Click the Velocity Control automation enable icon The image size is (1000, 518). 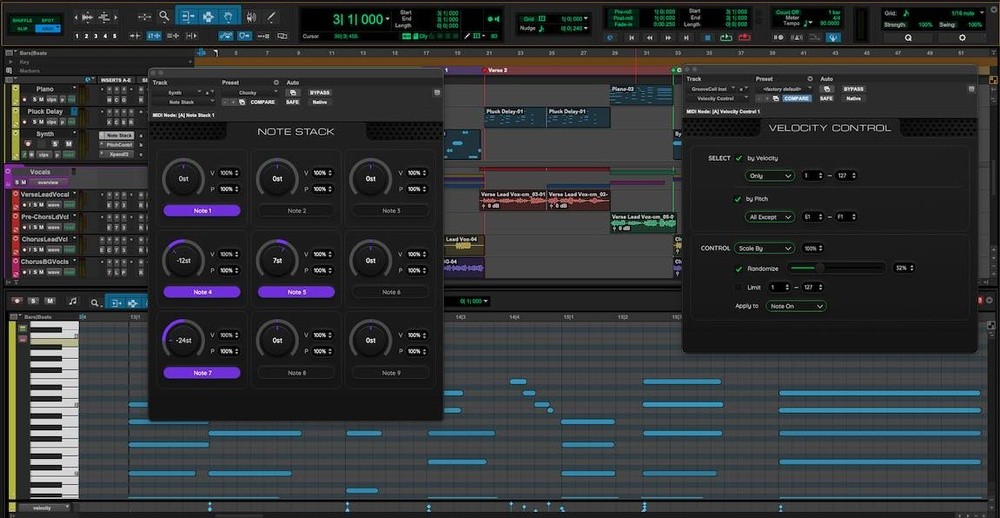(827, 89)
